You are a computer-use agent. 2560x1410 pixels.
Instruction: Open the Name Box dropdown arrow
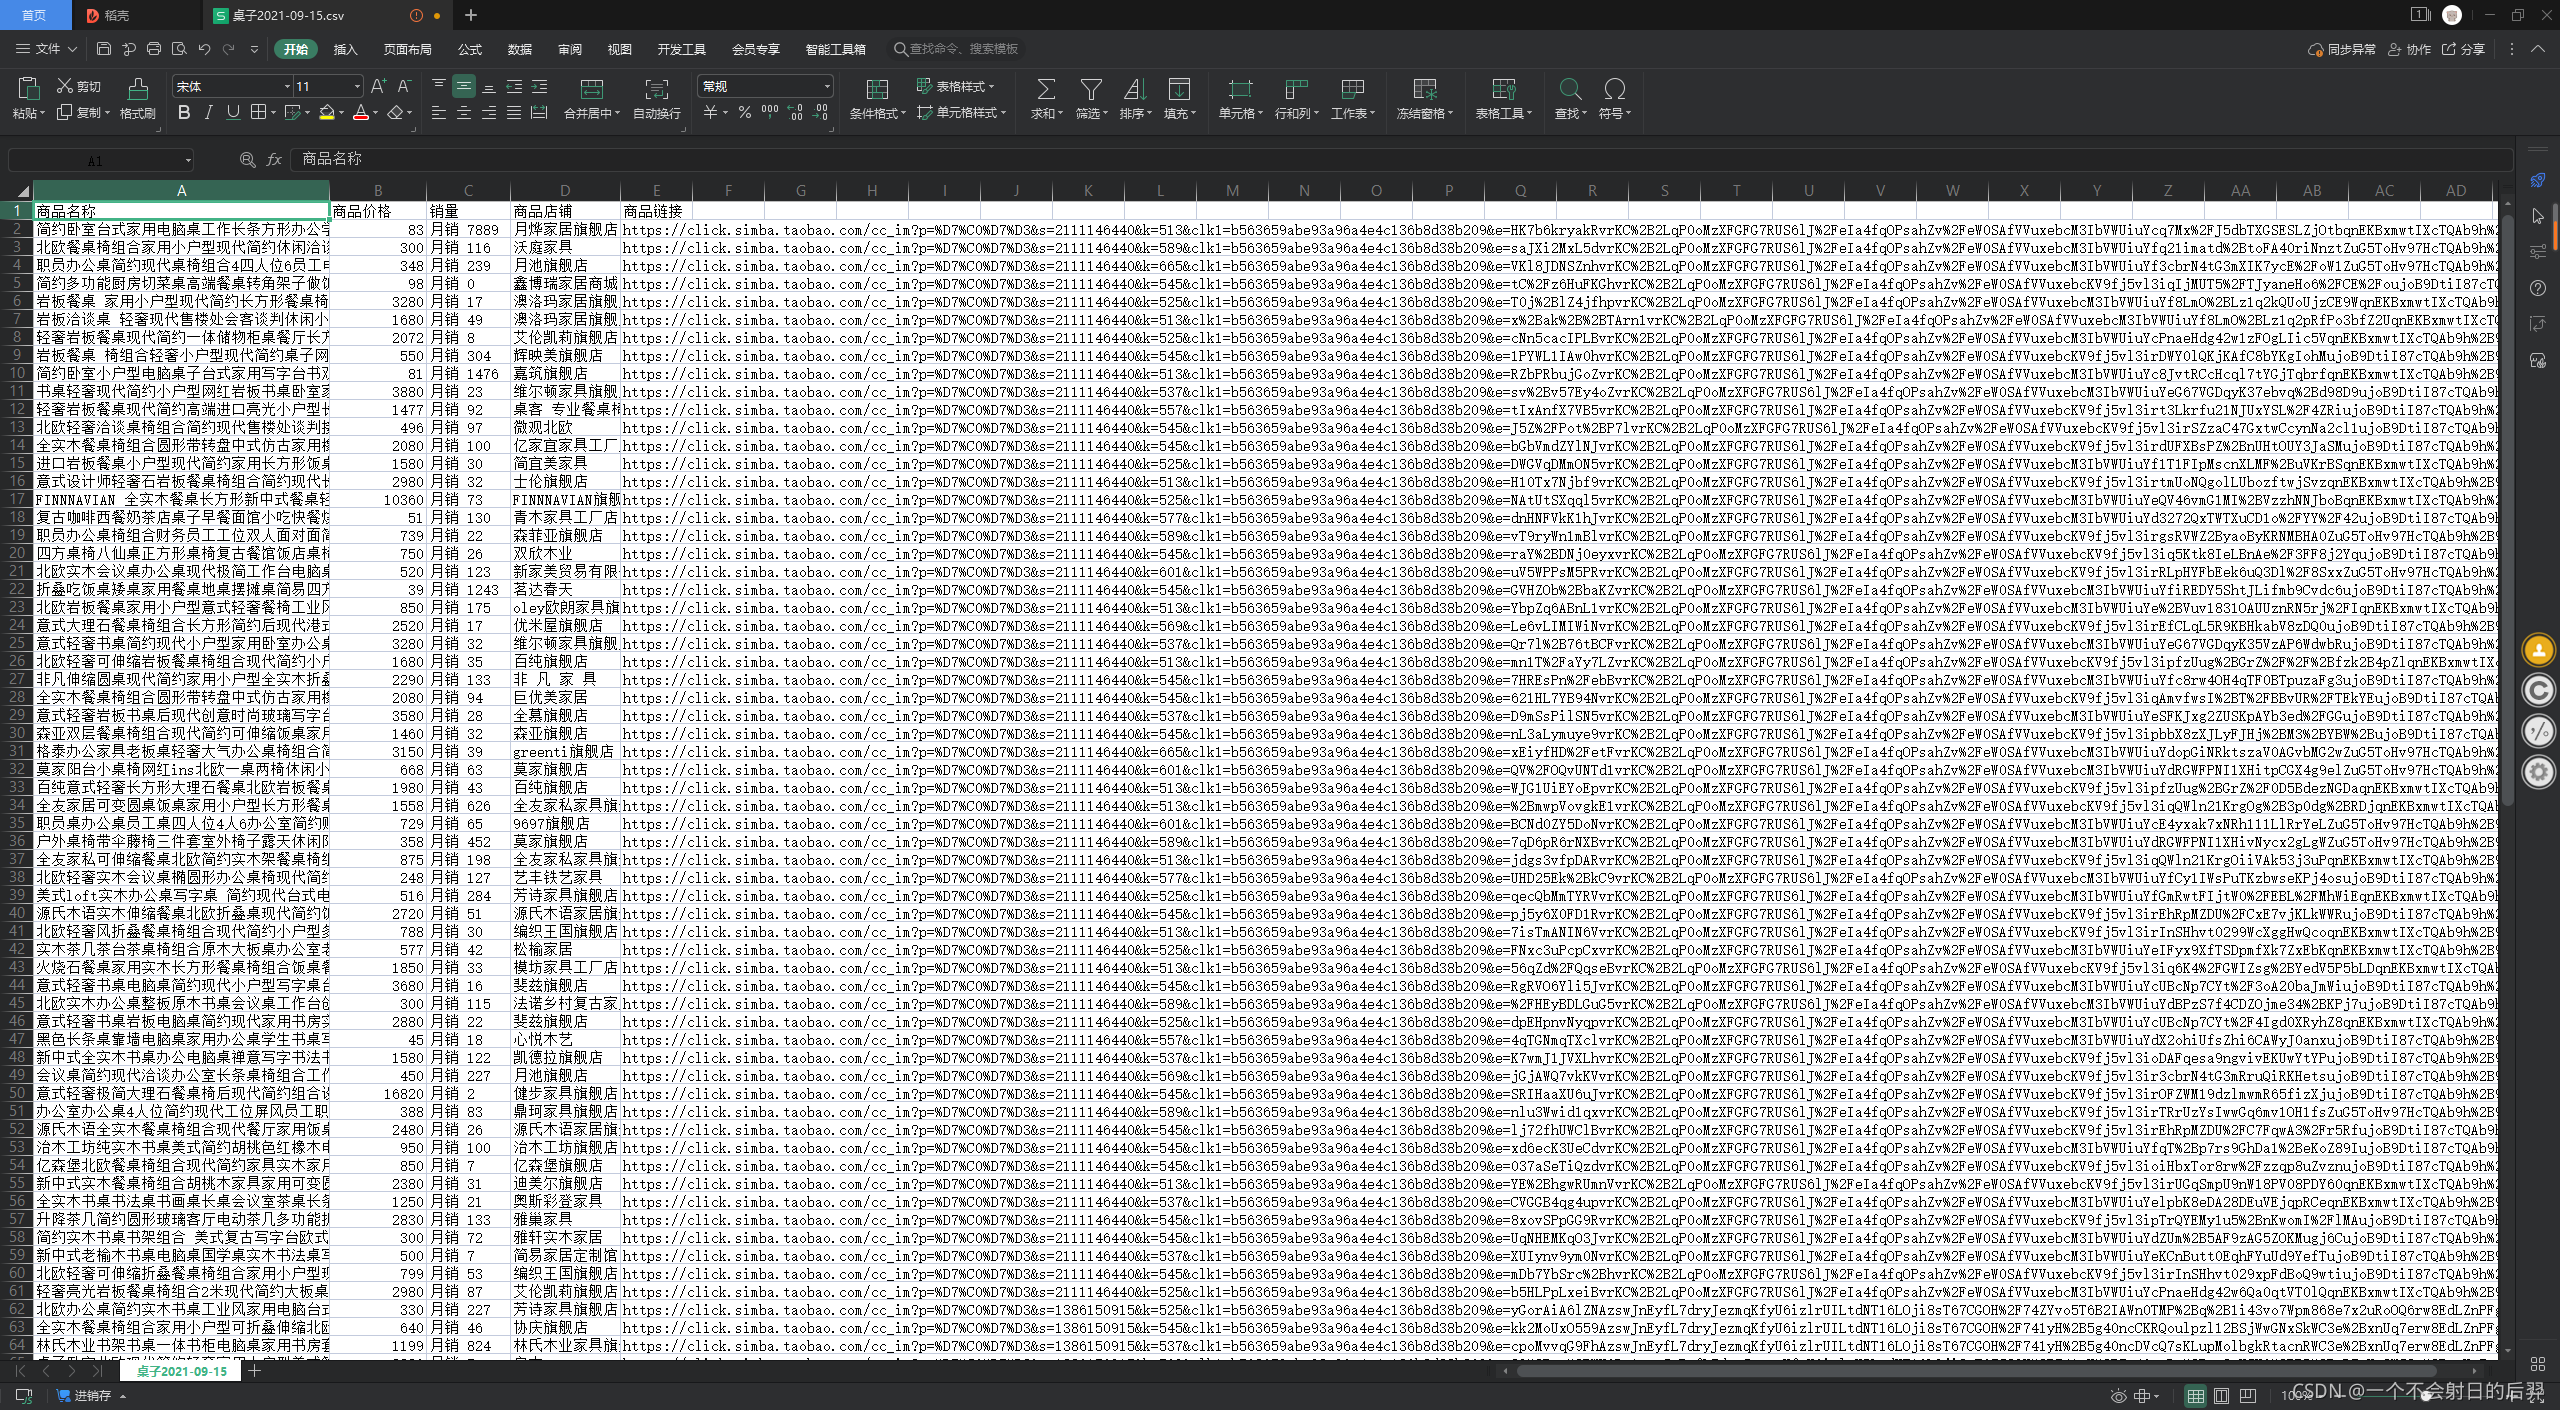pos(188,160)
